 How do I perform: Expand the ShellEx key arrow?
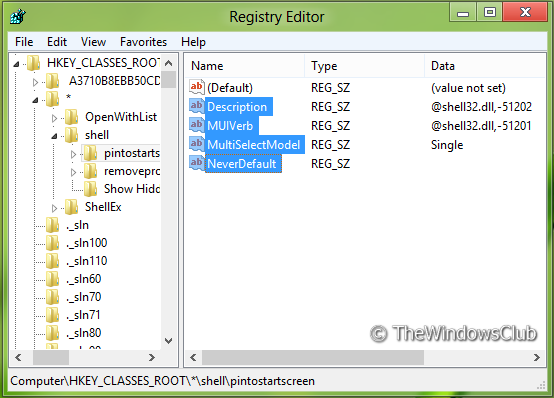54,208
